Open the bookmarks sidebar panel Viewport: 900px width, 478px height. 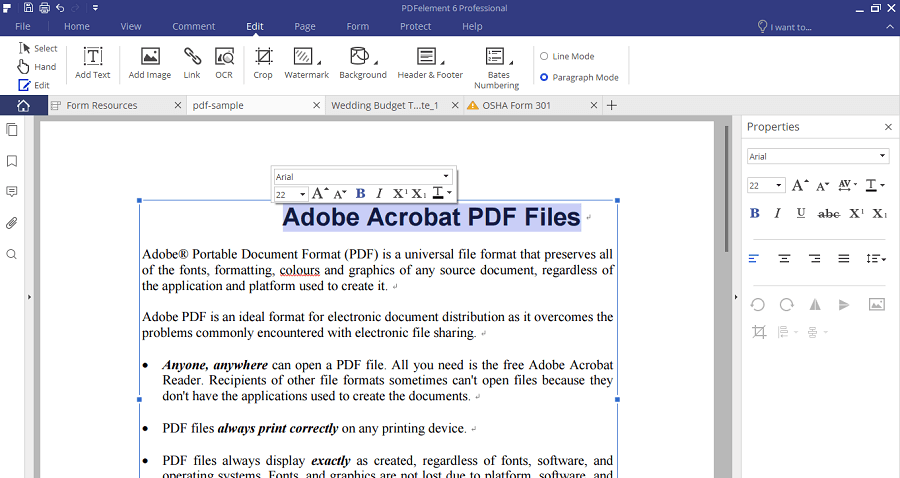[11, 161]
